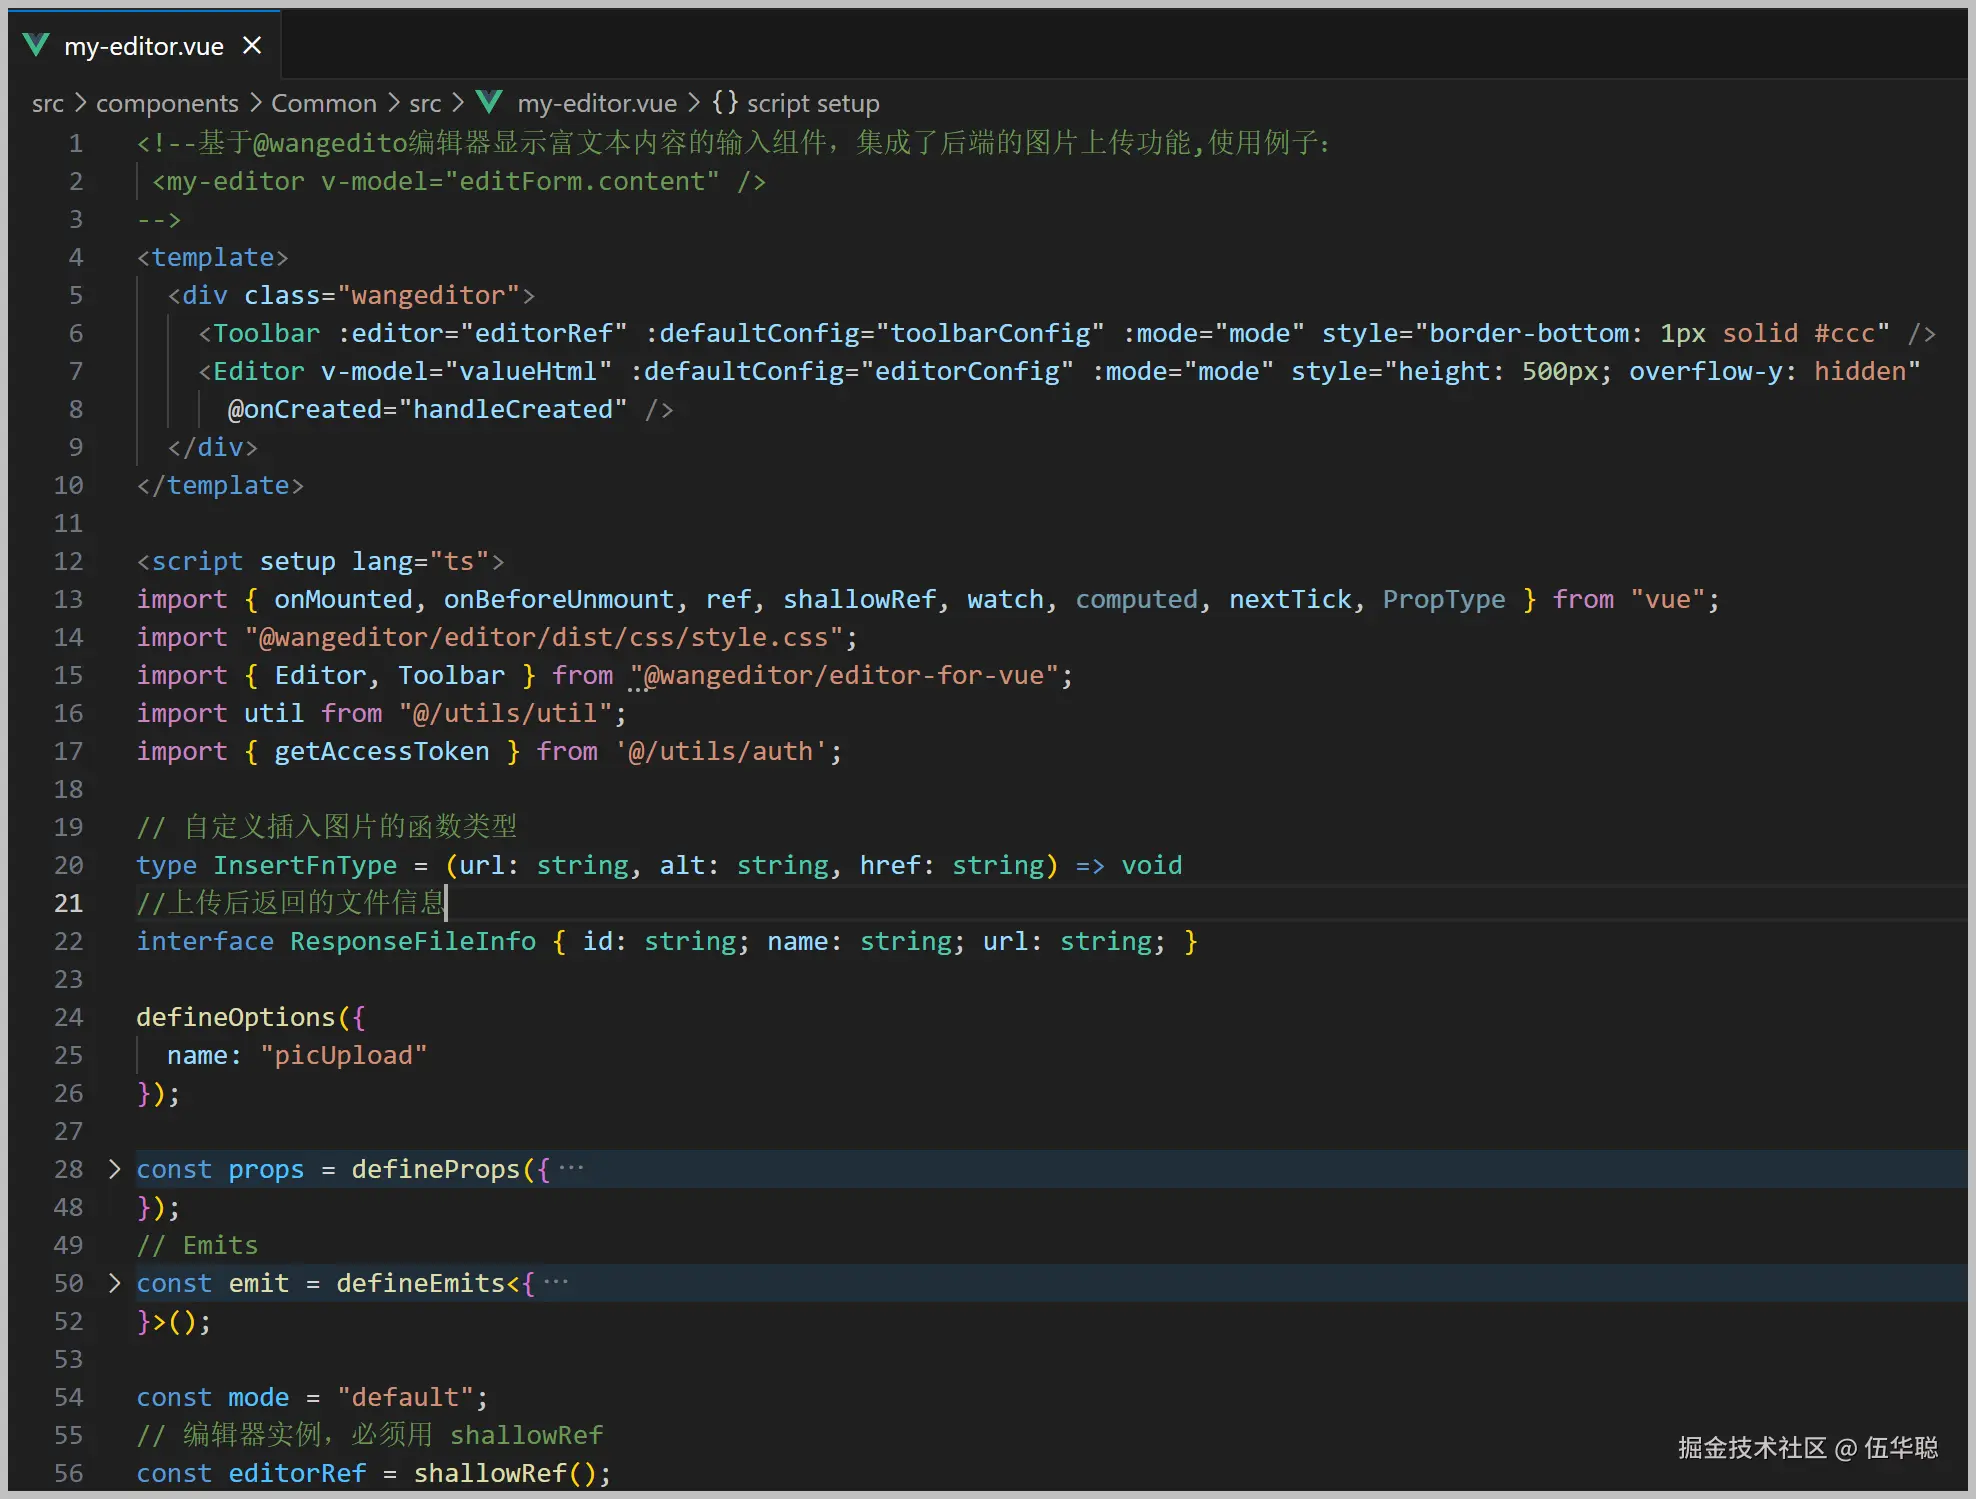Open the Common breadcrumb segment
Image resolution: width=1976 pixels, height=1499 pixels.
(324, 103)
